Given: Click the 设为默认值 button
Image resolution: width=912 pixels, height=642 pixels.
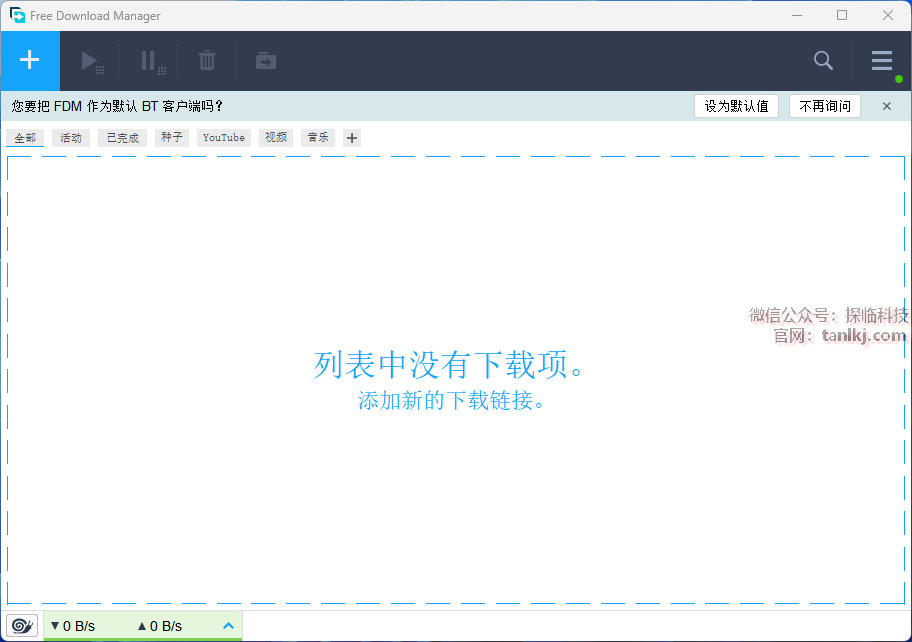Looking at the screenshot, I should (736, 106).
